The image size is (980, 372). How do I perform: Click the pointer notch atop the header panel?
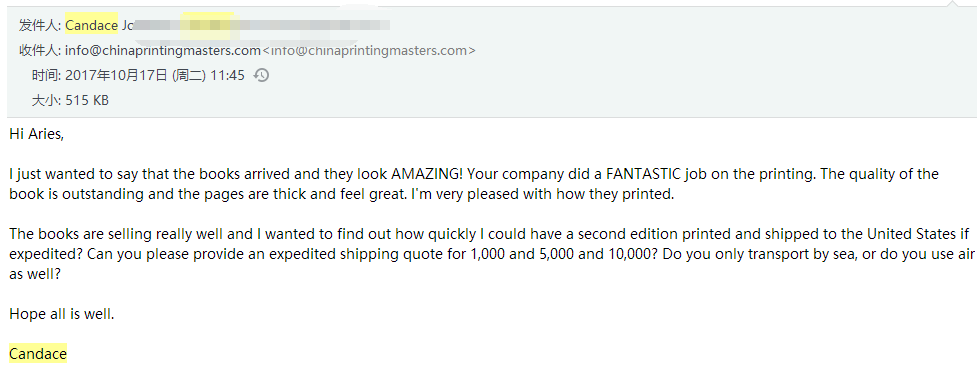[x=952, y=4]
